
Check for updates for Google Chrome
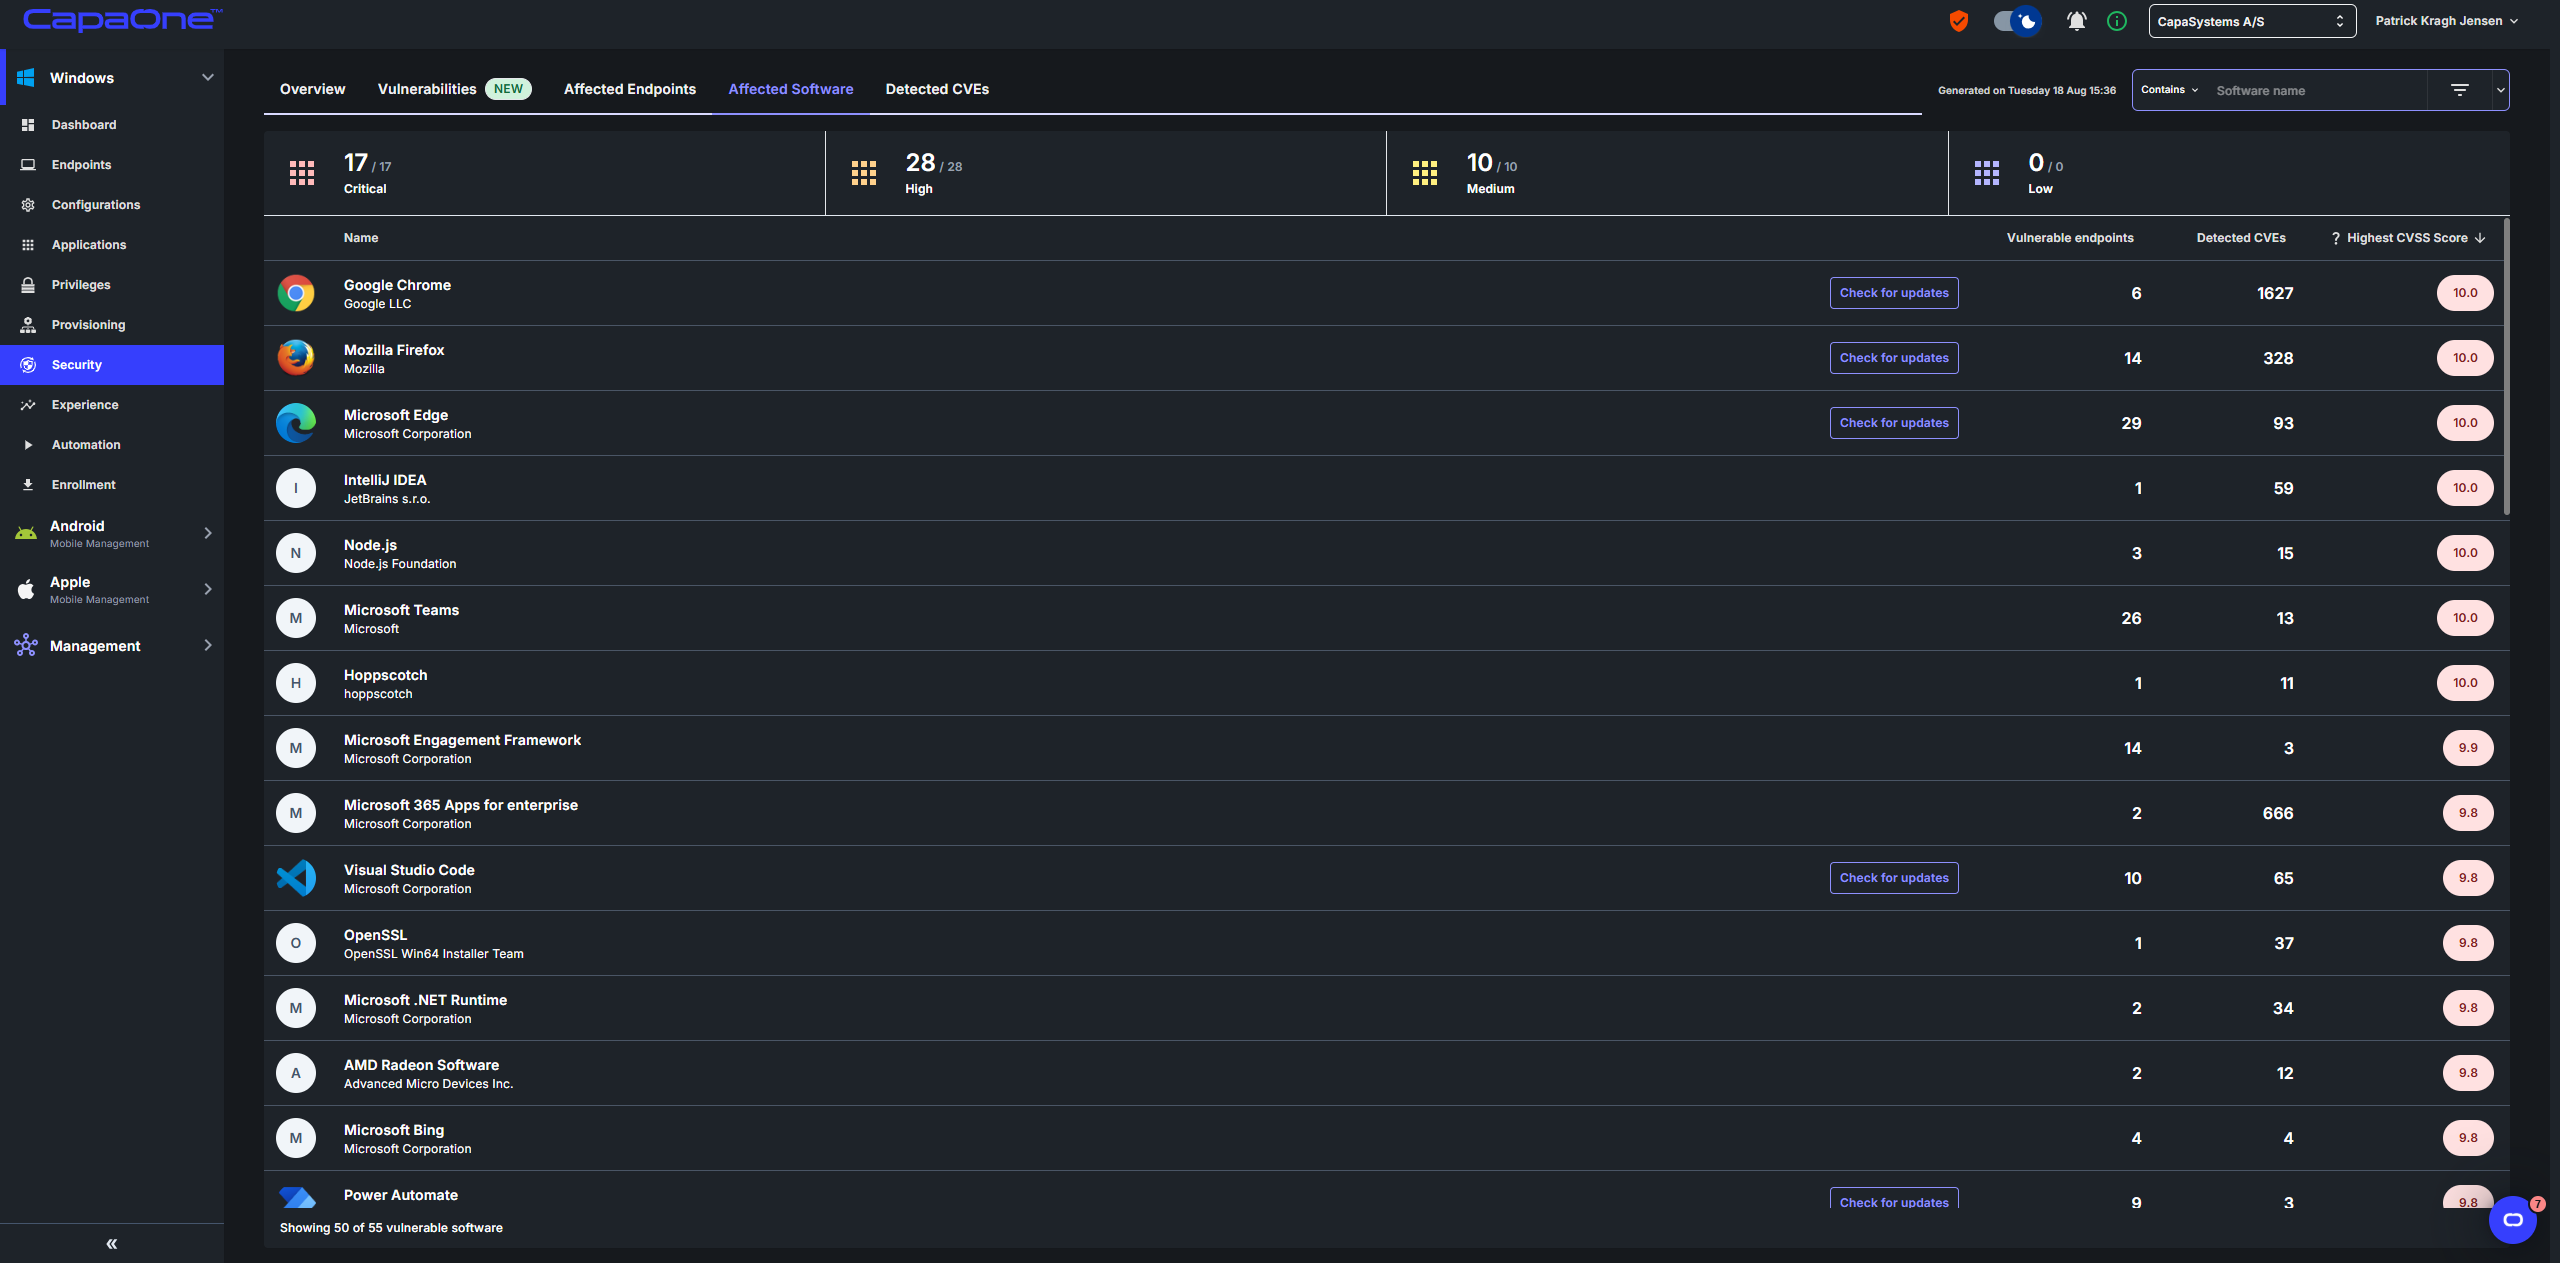coord(1894,293)
